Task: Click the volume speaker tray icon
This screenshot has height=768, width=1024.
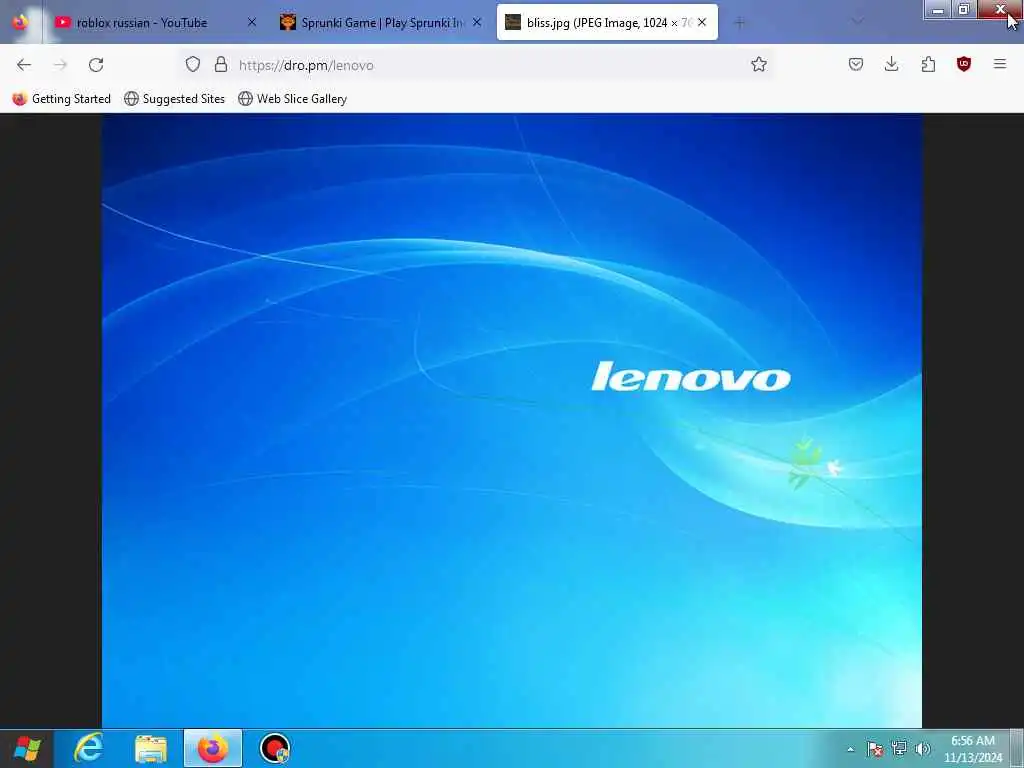Action: [923, 749]
